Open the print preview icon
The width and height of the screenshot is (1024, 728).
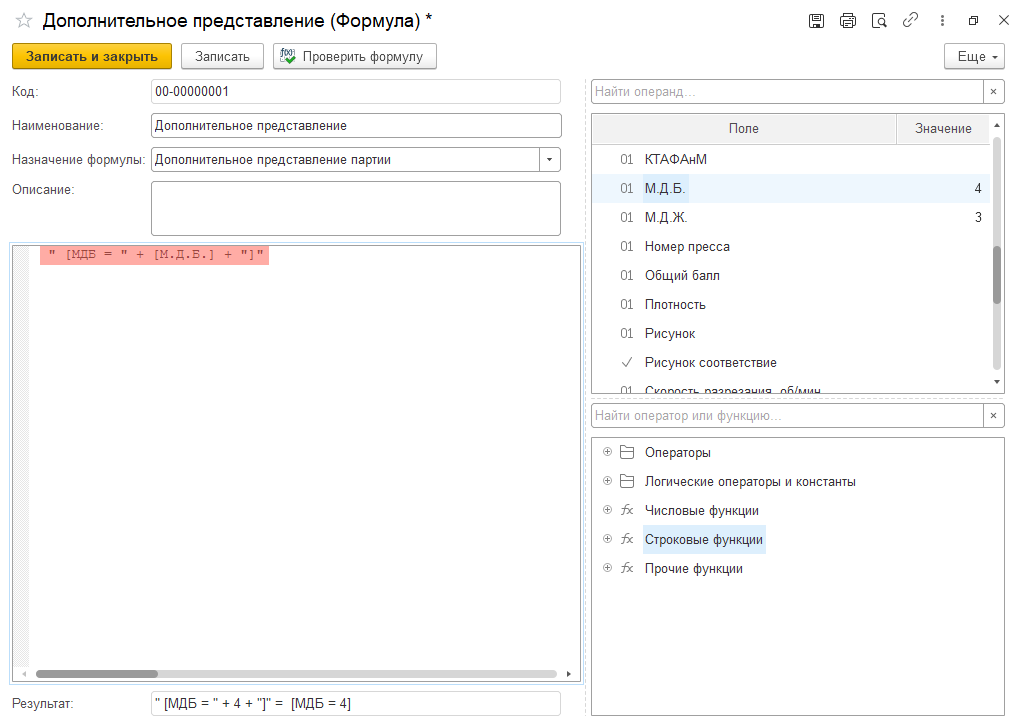tap(879, 21)
